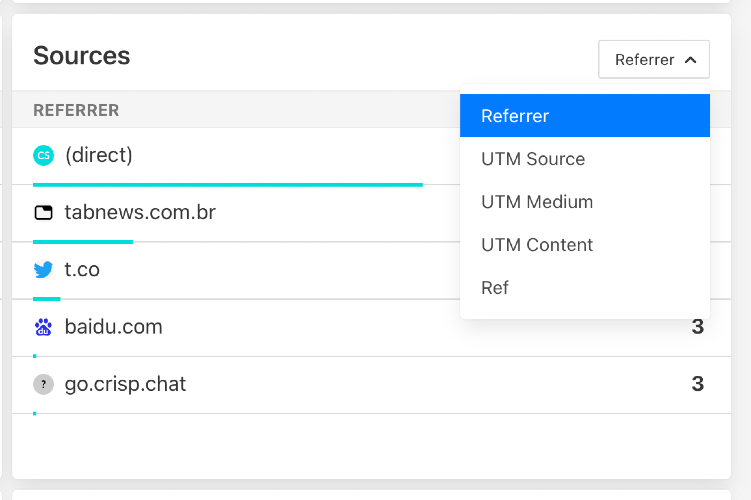
Task: Open the Referrer selector button
Action: pos(654,59)
